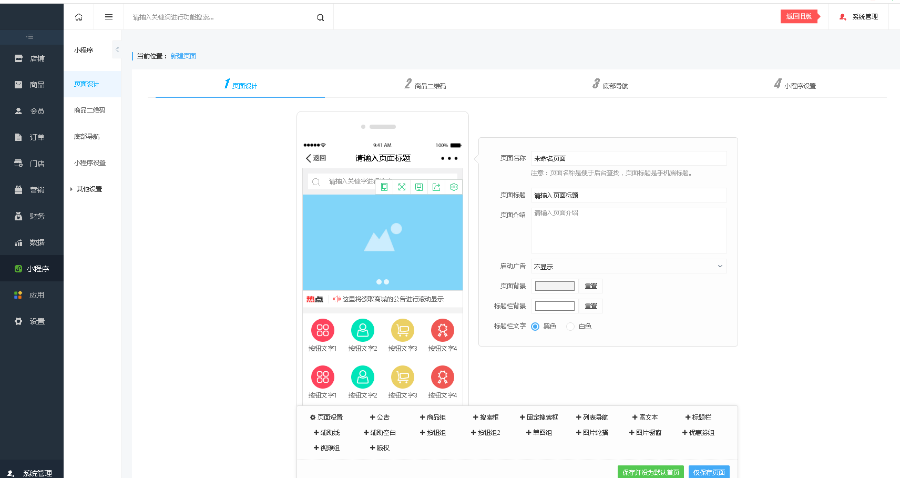Open the page background color swatch
Image resolution: width=900 pixels, height=478 pixels.
554,286
